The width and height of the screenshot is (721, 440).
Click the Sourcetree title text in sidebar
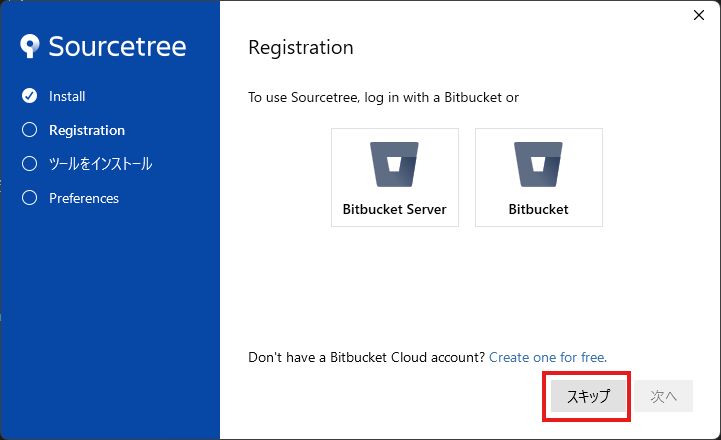pos(117,47)
